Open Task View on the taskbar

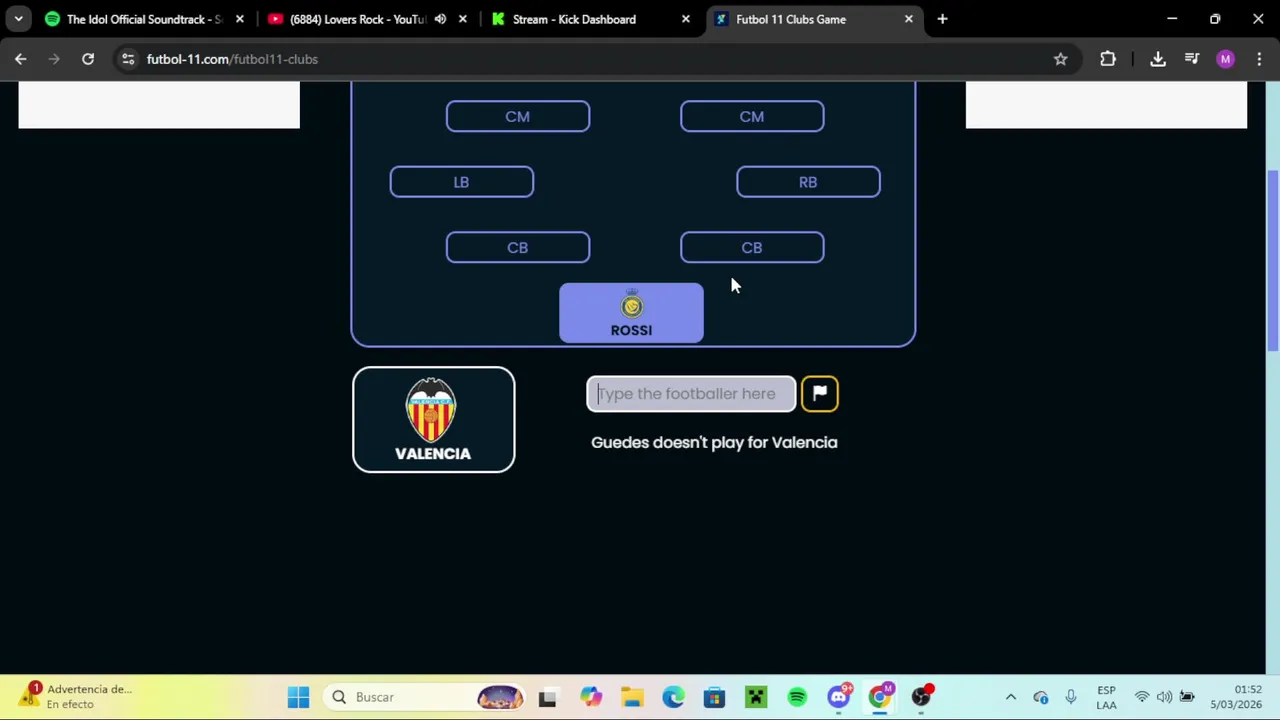[x=547, y=697]
